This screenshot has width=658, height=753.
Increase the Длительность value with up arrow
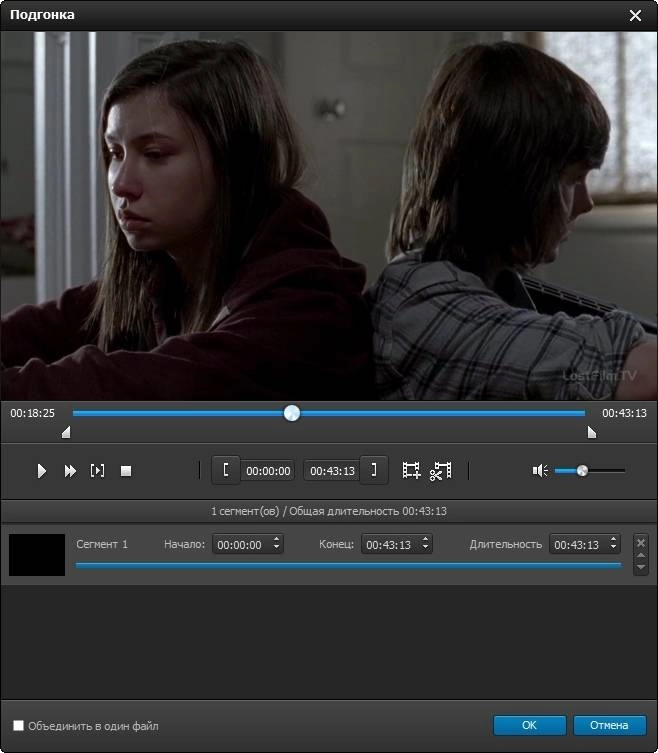coord(613,540)
